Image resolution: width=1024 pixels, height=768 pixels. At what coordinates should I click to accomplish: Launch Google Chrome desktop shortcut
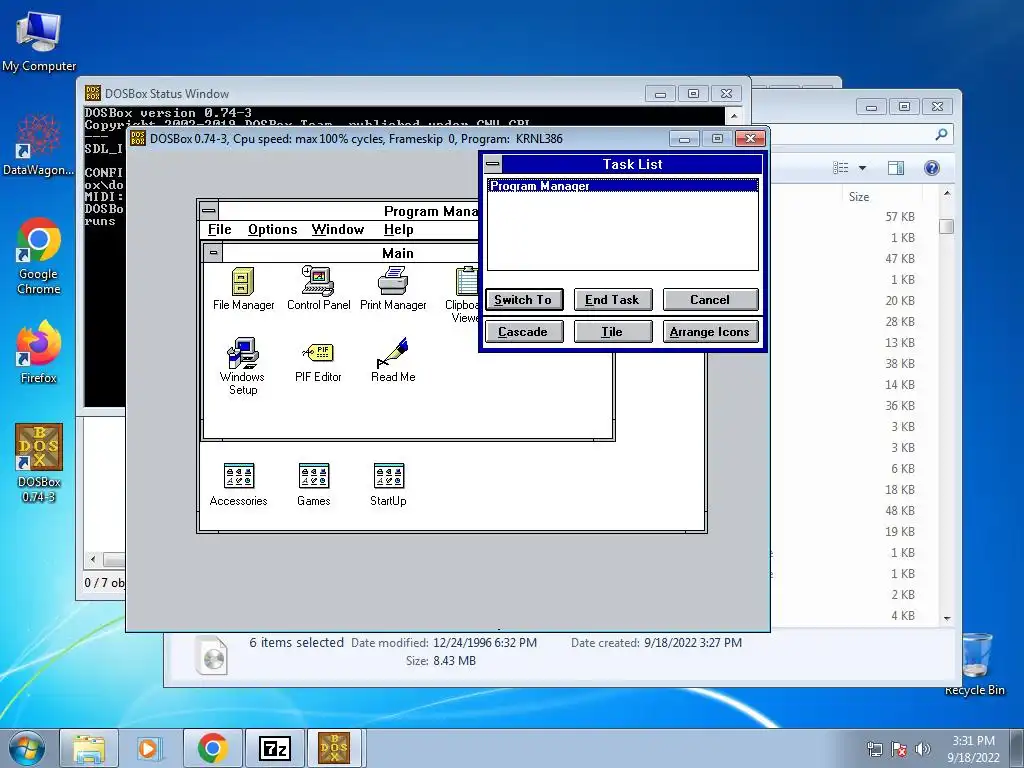[x=39, y=256]
